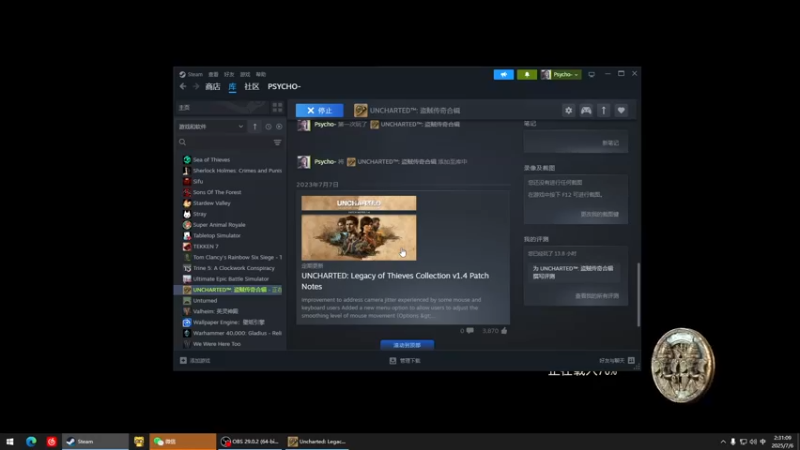Go forward with the right arrow
The width and height of the screenshot is (800, 450).
tap(196, 87)
